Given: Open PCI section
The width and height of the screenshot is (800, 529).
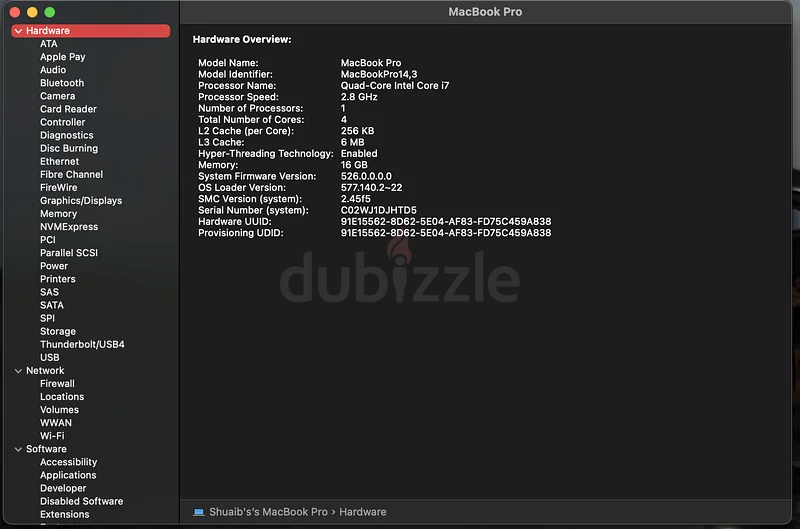Looking at the screenshot, I should point(48,240).
